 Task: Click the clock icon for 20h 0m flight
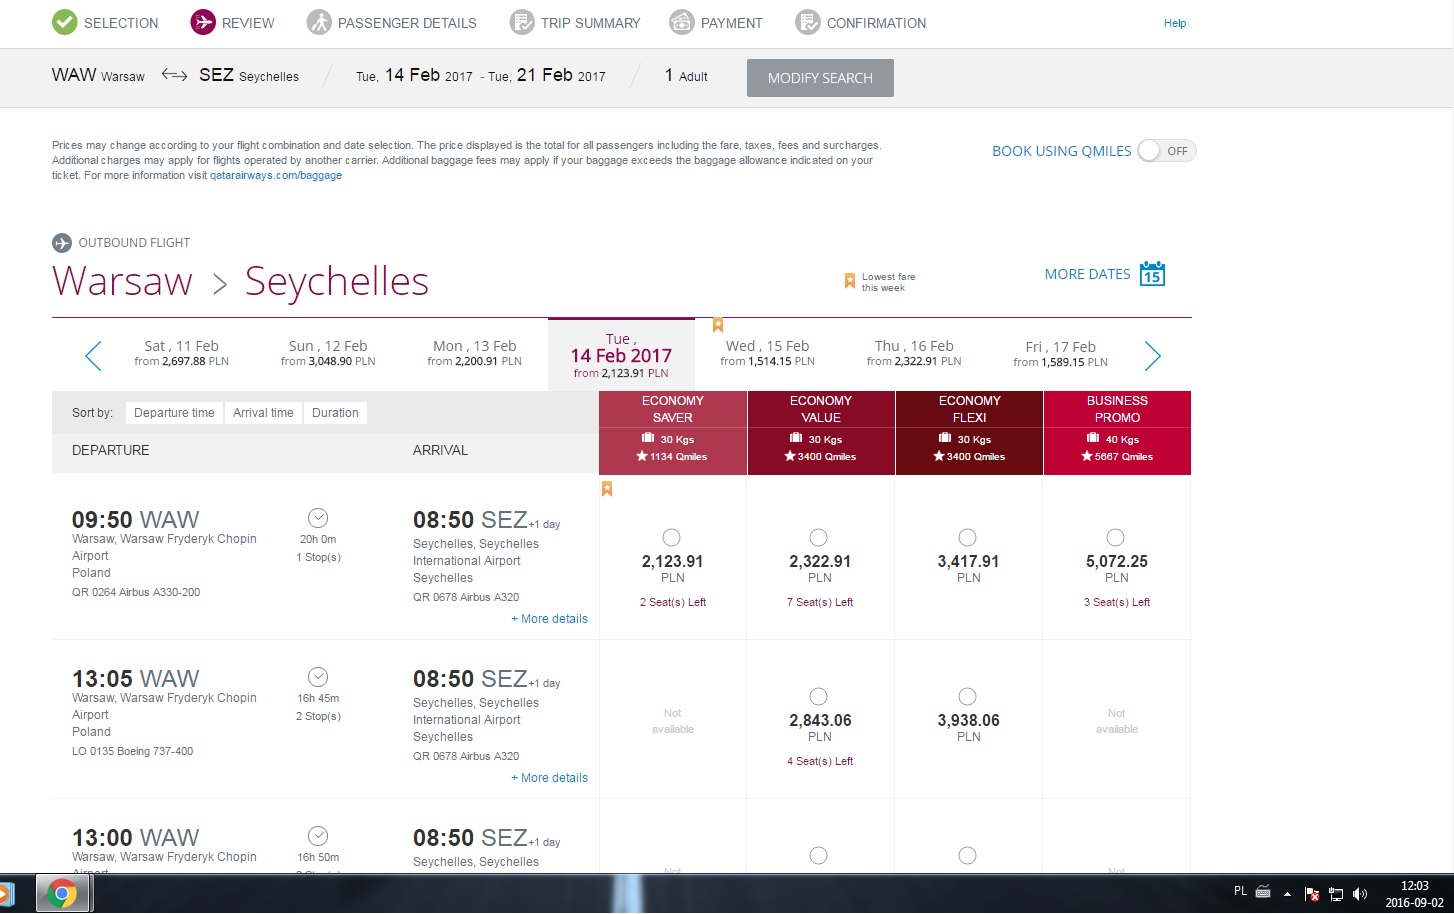318,517
